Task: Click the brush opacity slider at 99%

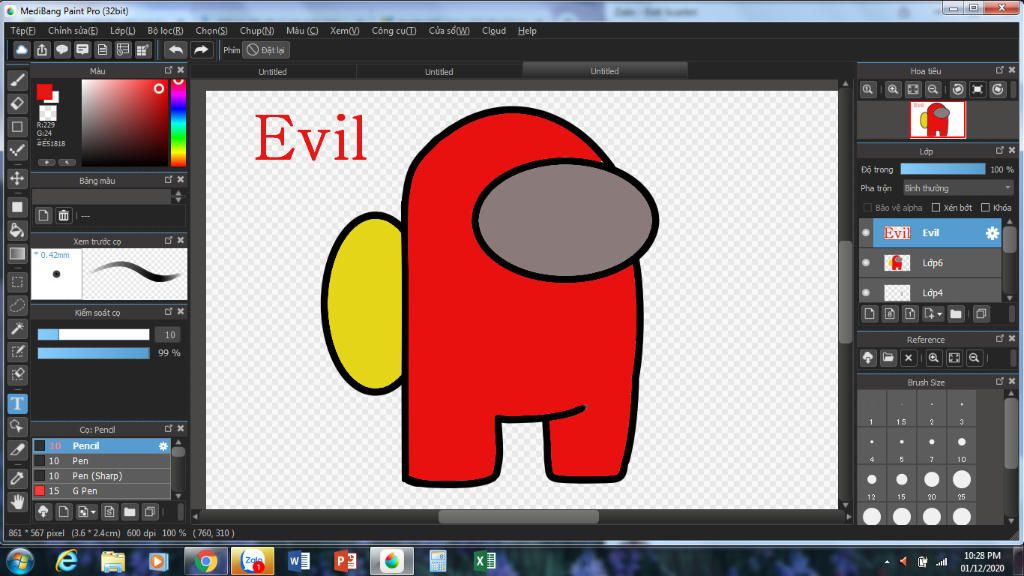Action: coord(93,353)
